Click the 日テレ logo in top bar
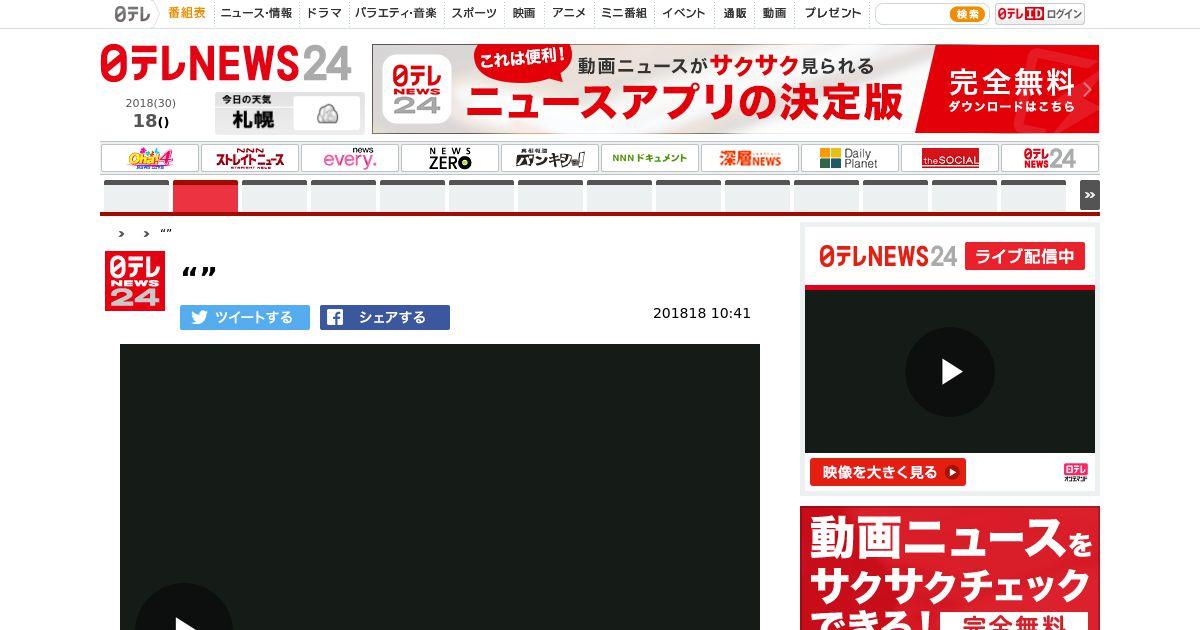Image resolution: width=1200 pixels, height=630 pixels. [x=130, y=14]
